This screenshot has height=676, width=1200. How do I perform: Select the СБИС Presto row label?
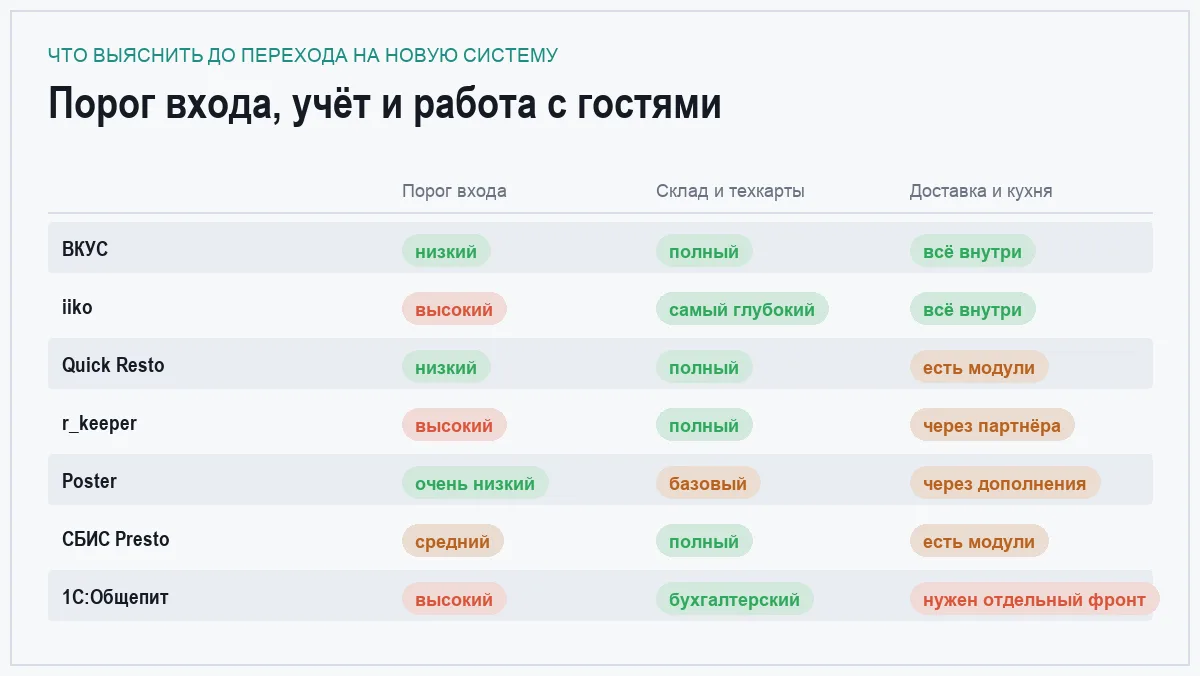tap(116, 539)
